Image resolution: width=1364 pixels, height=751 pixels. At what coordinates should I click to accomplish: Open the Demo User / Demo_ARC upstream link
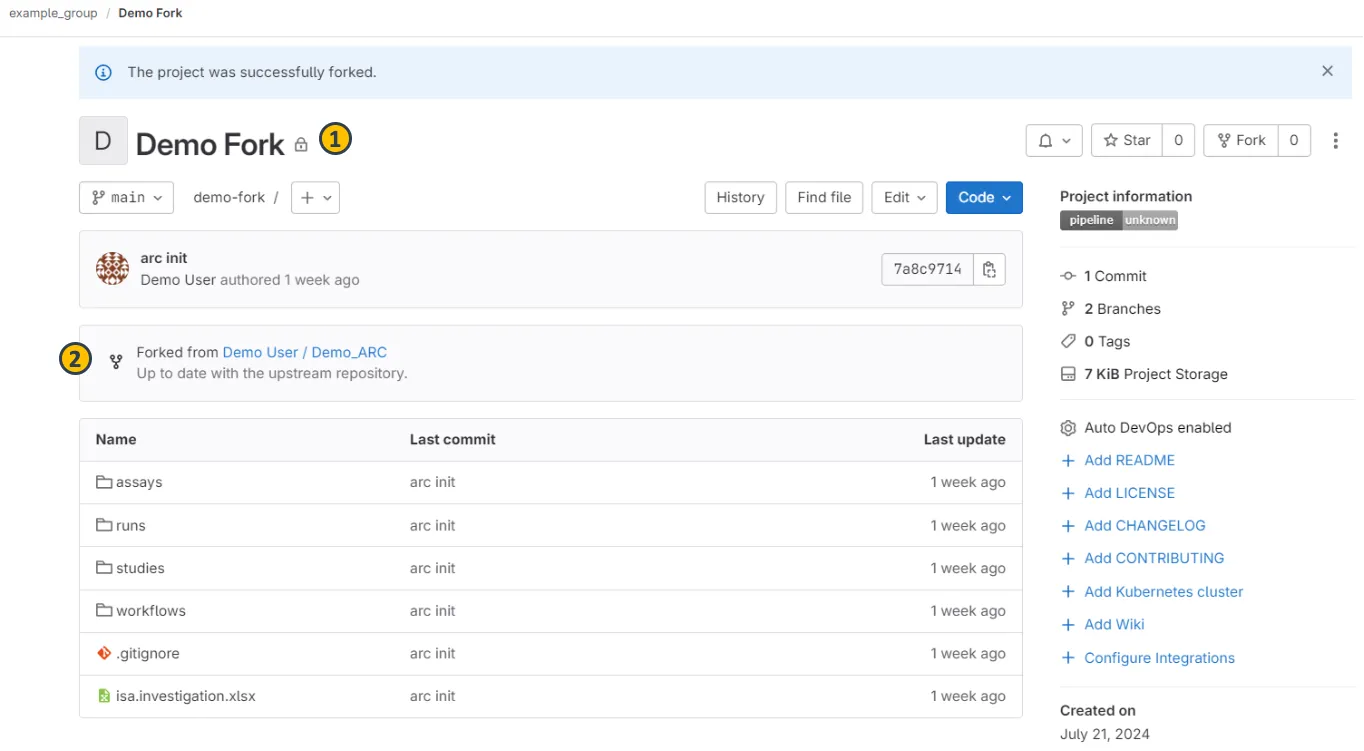[x=304, y=352]
